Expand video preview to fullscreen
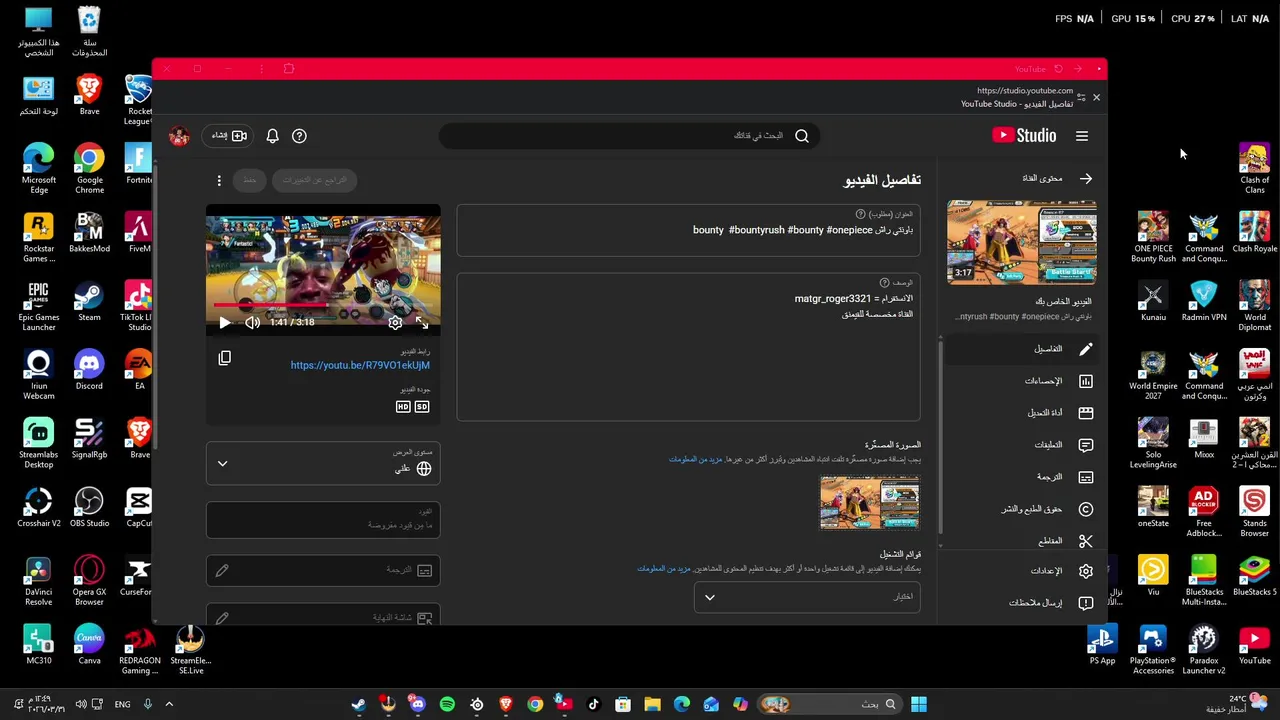1280x720 pixels. (x=422, y=322)
